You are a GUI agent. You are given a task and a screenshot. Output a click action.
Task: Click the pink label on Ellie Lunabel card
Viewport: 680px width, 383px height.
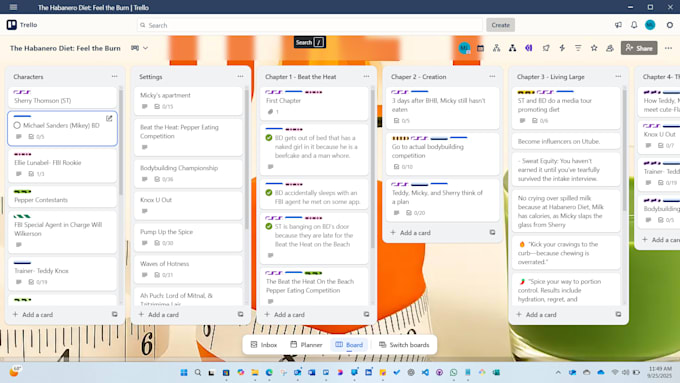pyautogui.click(x=23, y=154)
